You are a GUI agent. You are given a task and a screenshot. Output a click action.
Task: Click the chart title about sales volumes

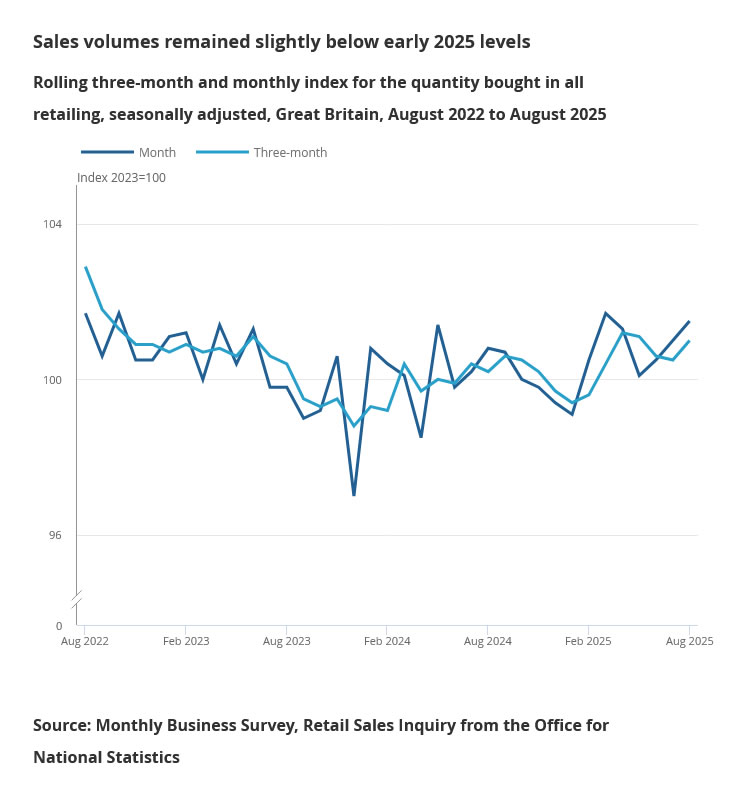point(281,42)
